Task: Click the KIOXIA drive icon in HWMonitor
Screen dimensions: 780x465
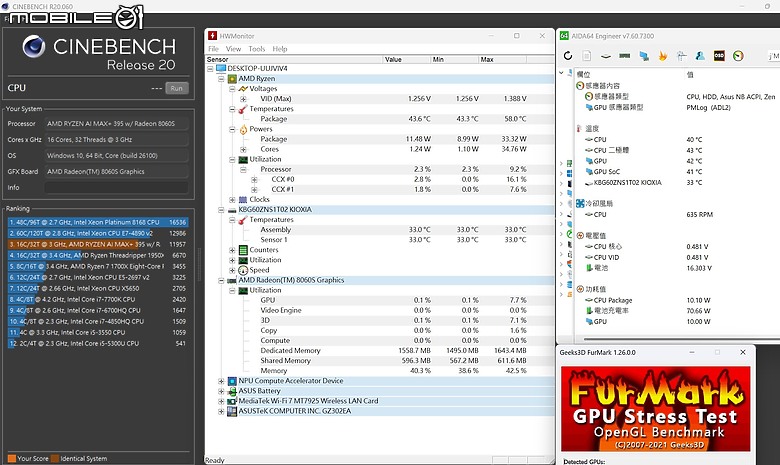Action: (x=232, y=210)
